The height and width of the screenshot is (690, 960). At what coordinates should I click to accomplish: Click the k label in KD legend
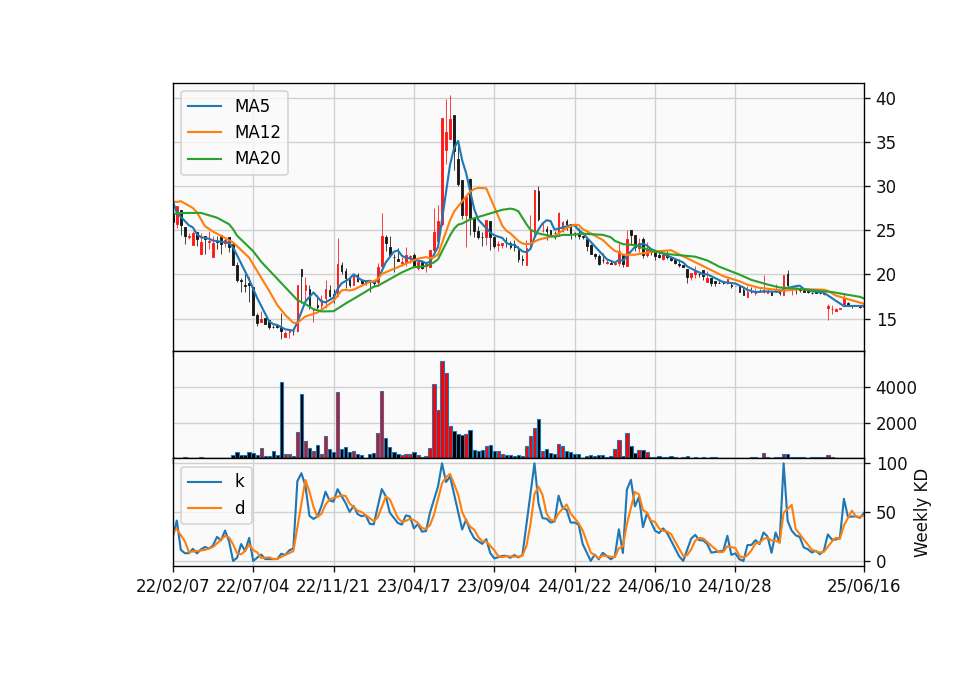[x=239, y=481]
